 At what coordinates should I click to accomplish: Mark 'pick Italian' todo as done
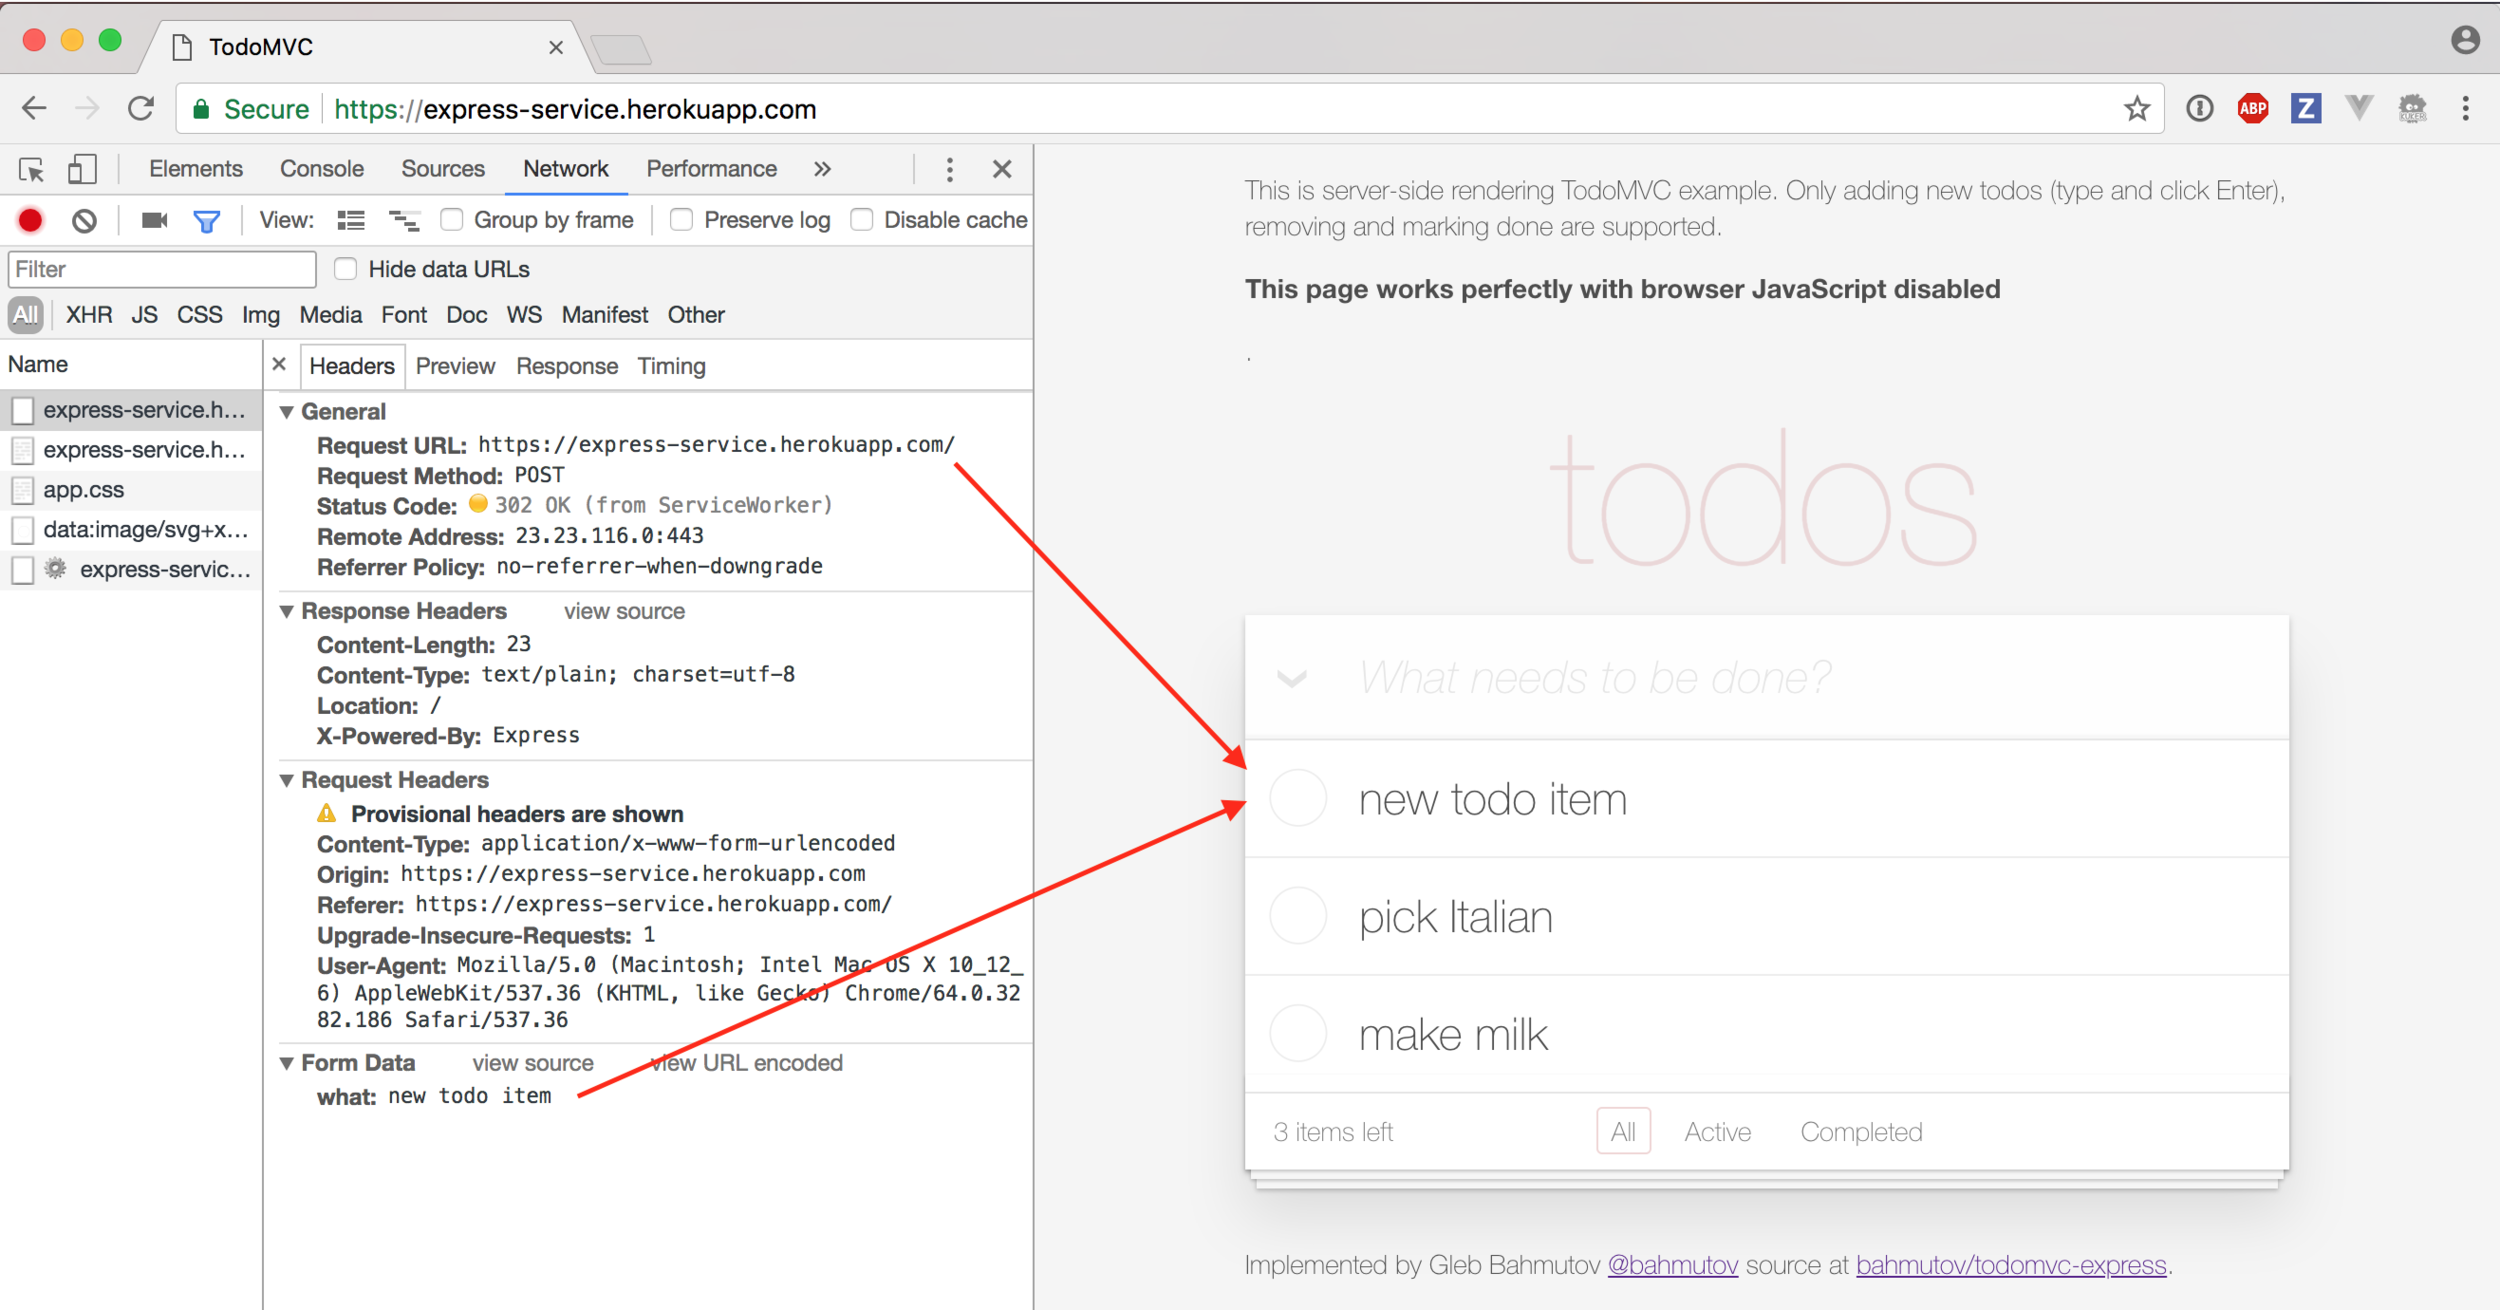(x=1298, y=916)
